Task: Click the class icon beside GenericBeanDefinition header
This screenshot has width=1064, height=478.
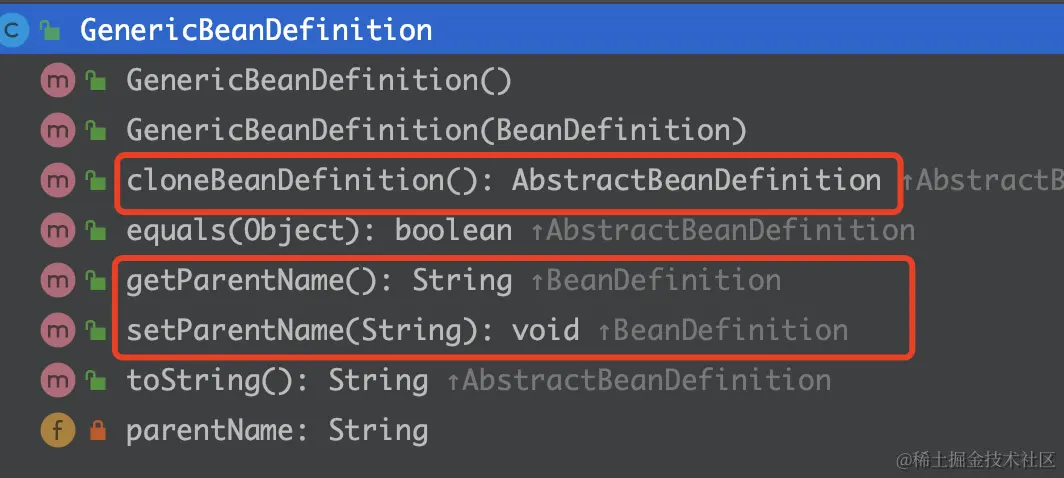Action: 12,30
